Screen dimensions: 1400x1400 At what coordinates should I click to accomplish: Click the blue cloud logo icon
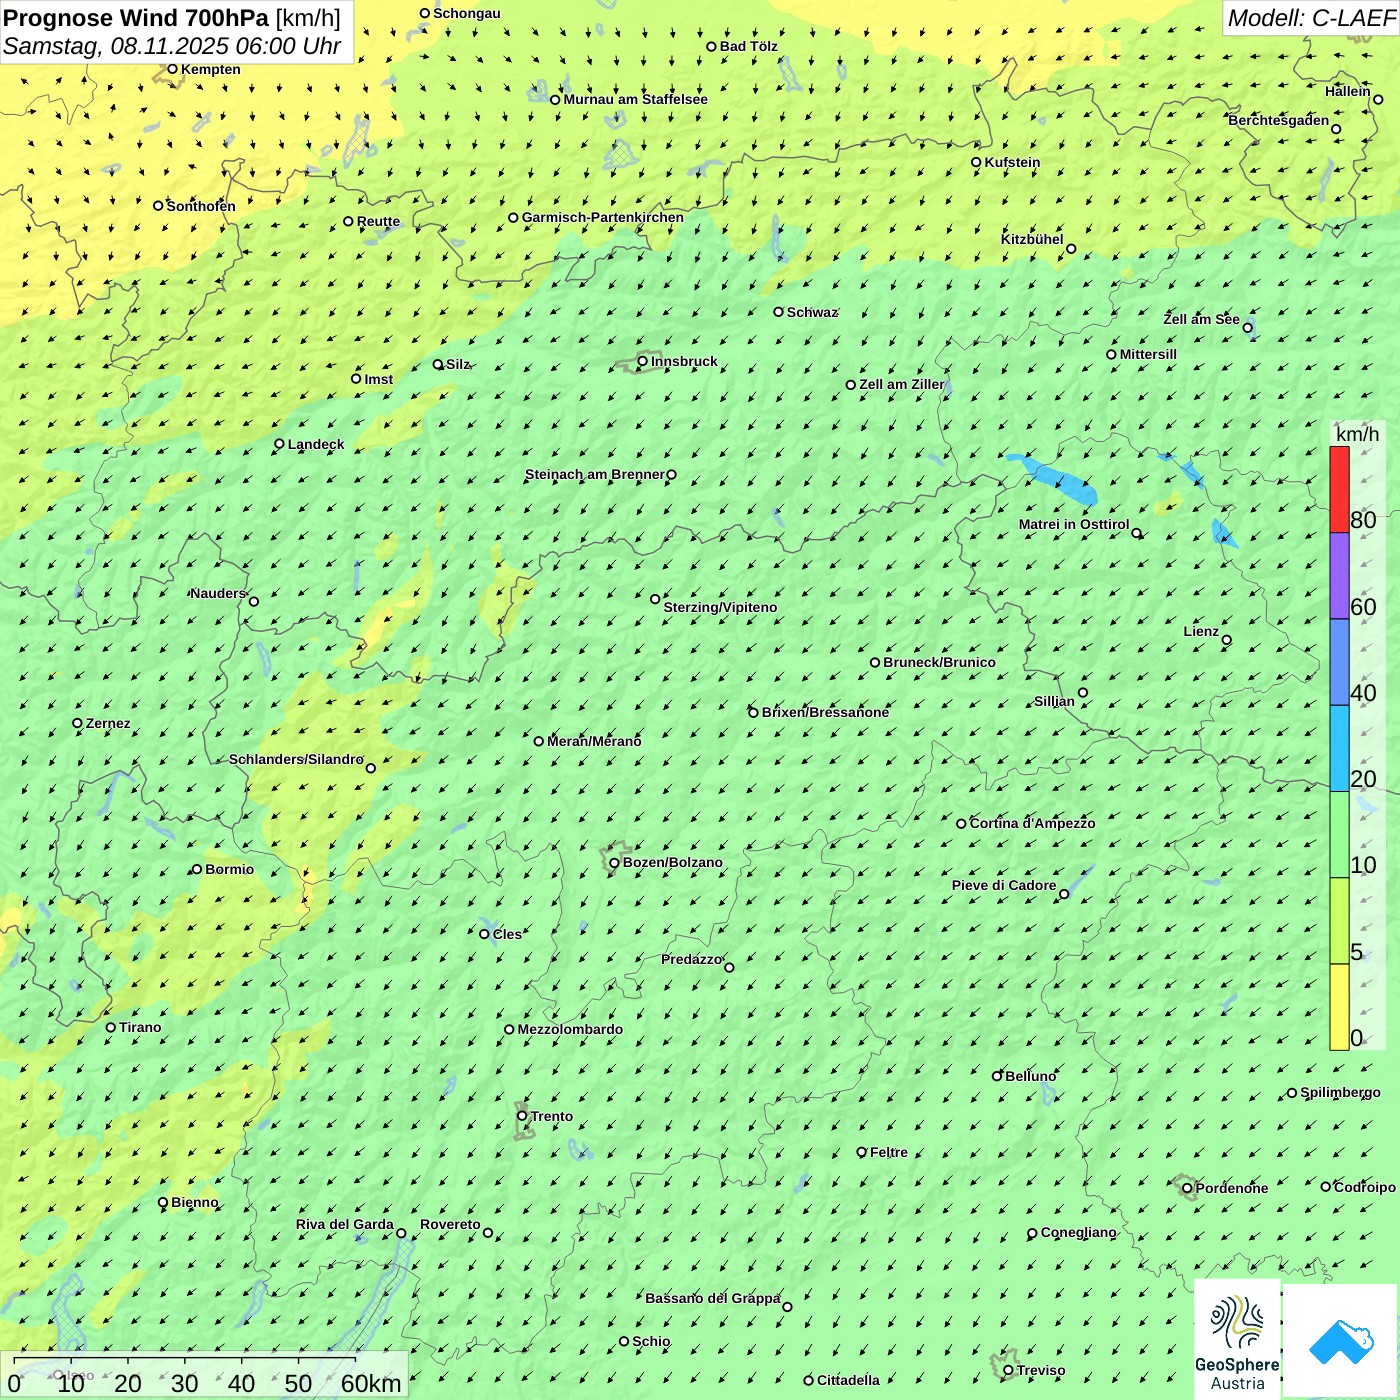click(x=1340, y=1341)
